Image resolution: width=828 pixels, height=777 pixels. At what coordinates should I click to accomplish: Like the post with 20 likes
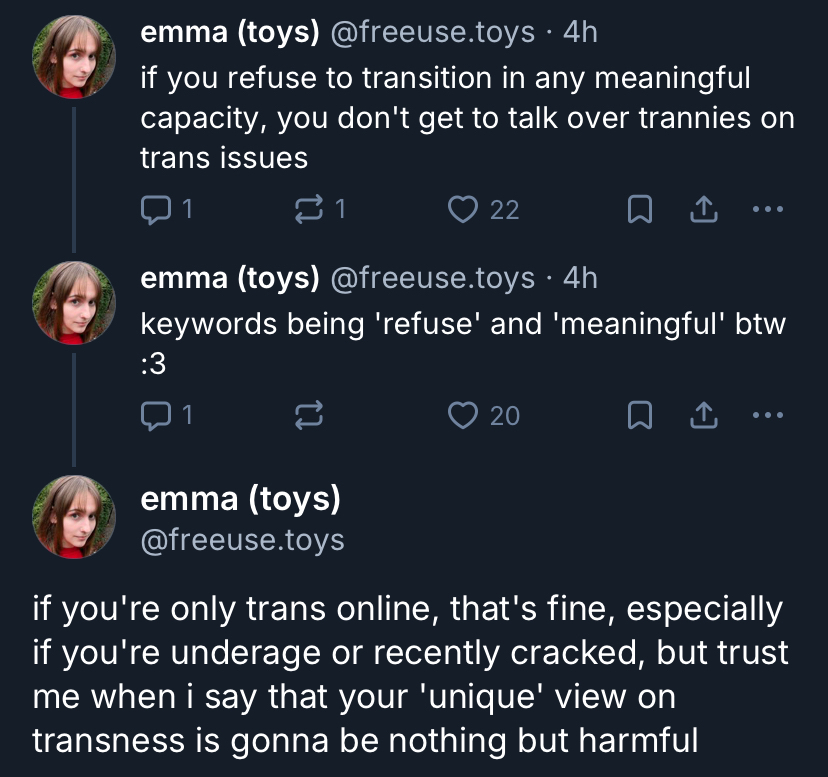tap(461, 414)
